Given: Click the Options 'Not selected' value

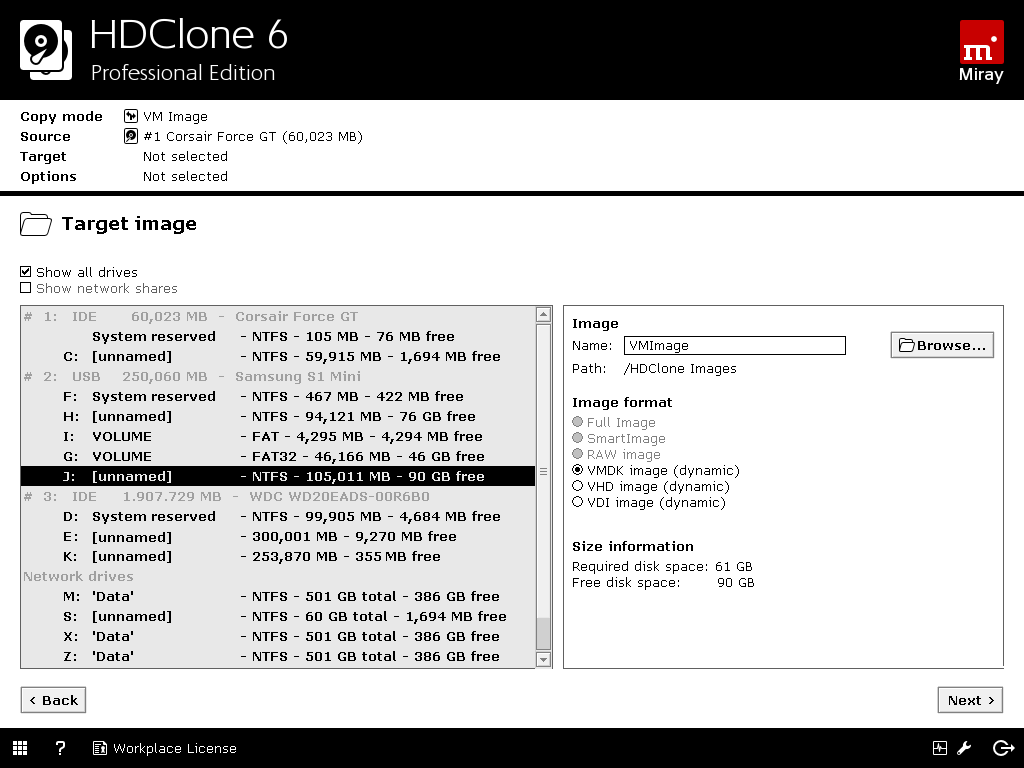Looking at the screenshot, I should (185, 176).
